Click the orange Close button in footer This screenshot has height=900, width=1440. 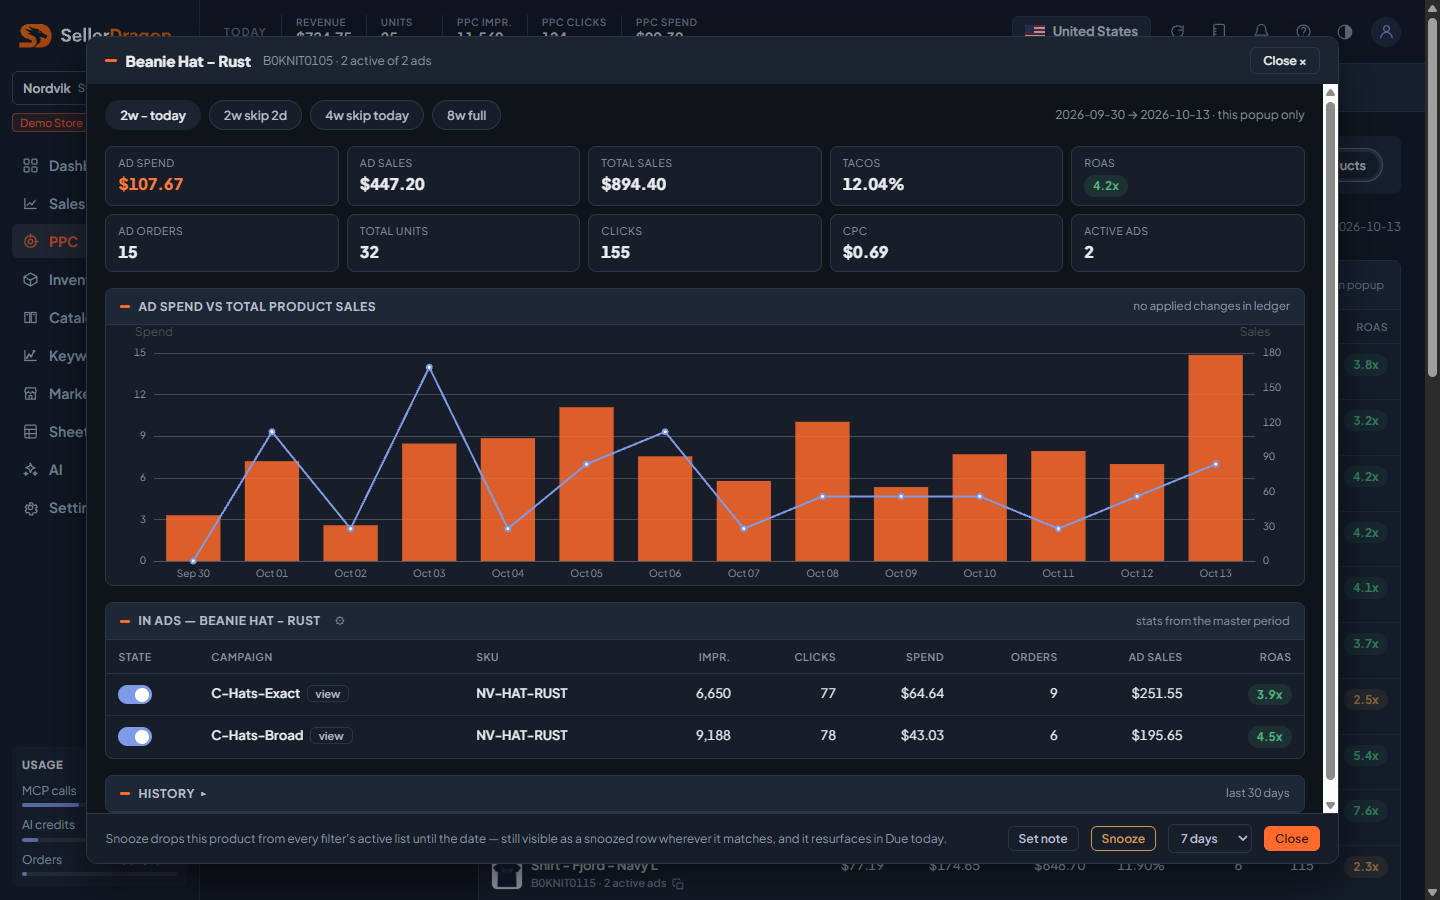point(1292,839)
